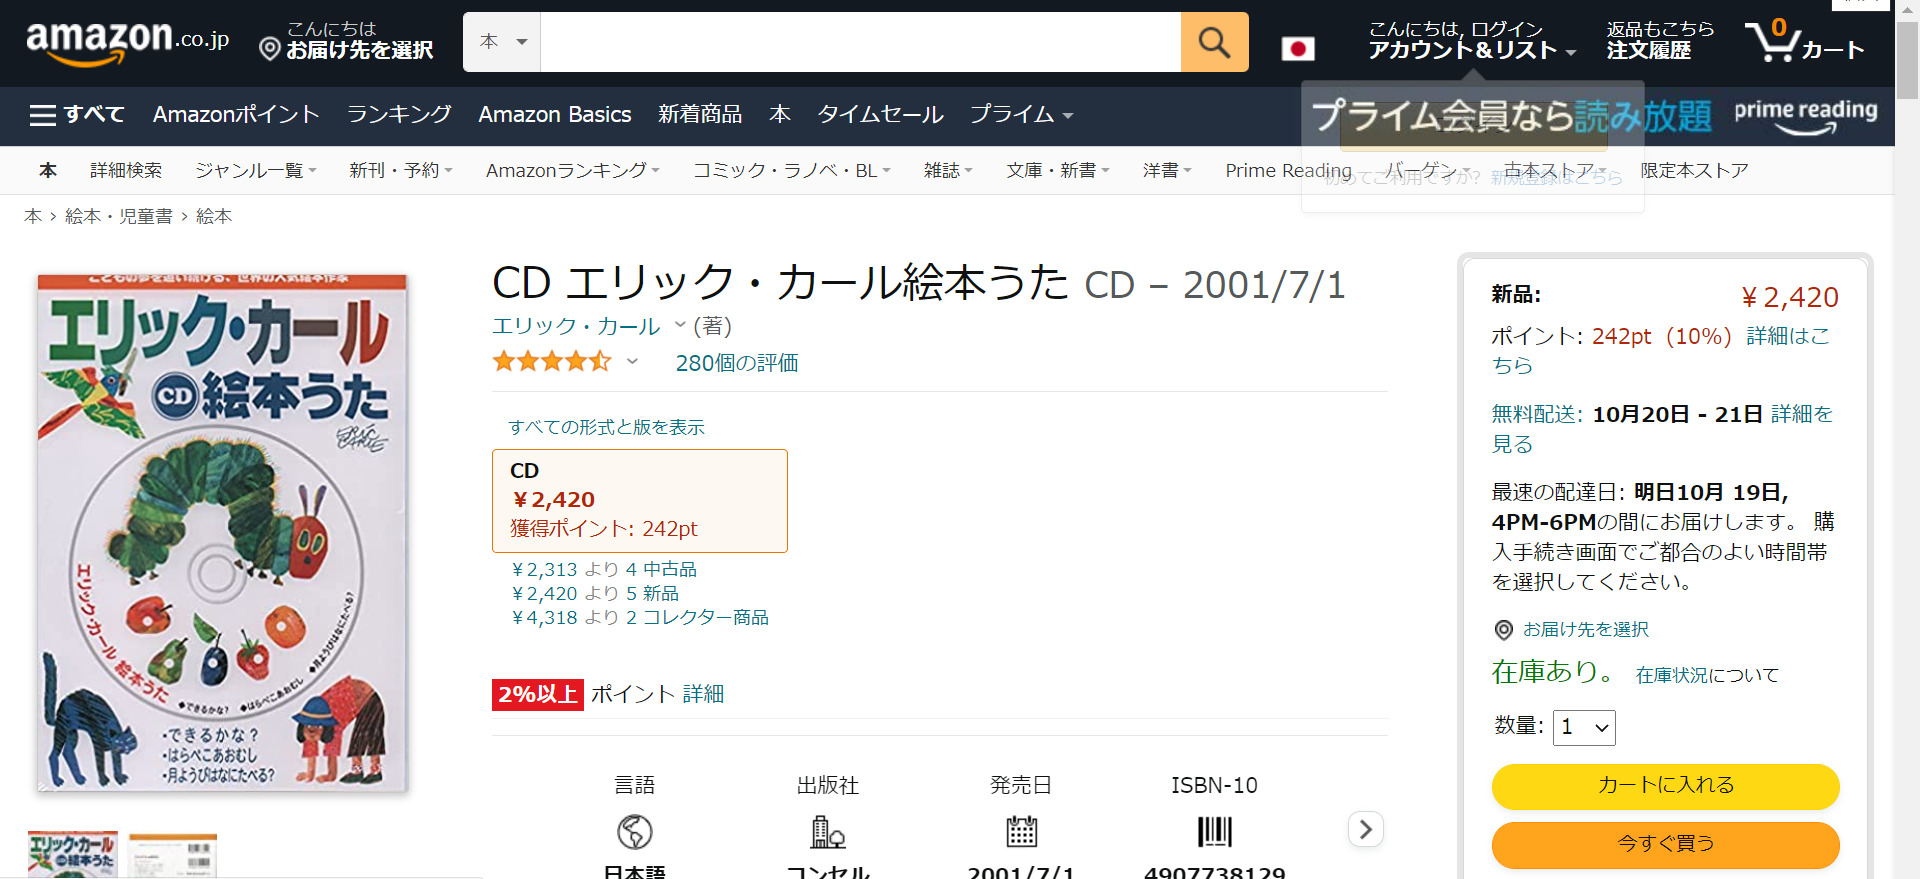
Task: Open the 数量 quantity selector
Action: pos(1584,727)
